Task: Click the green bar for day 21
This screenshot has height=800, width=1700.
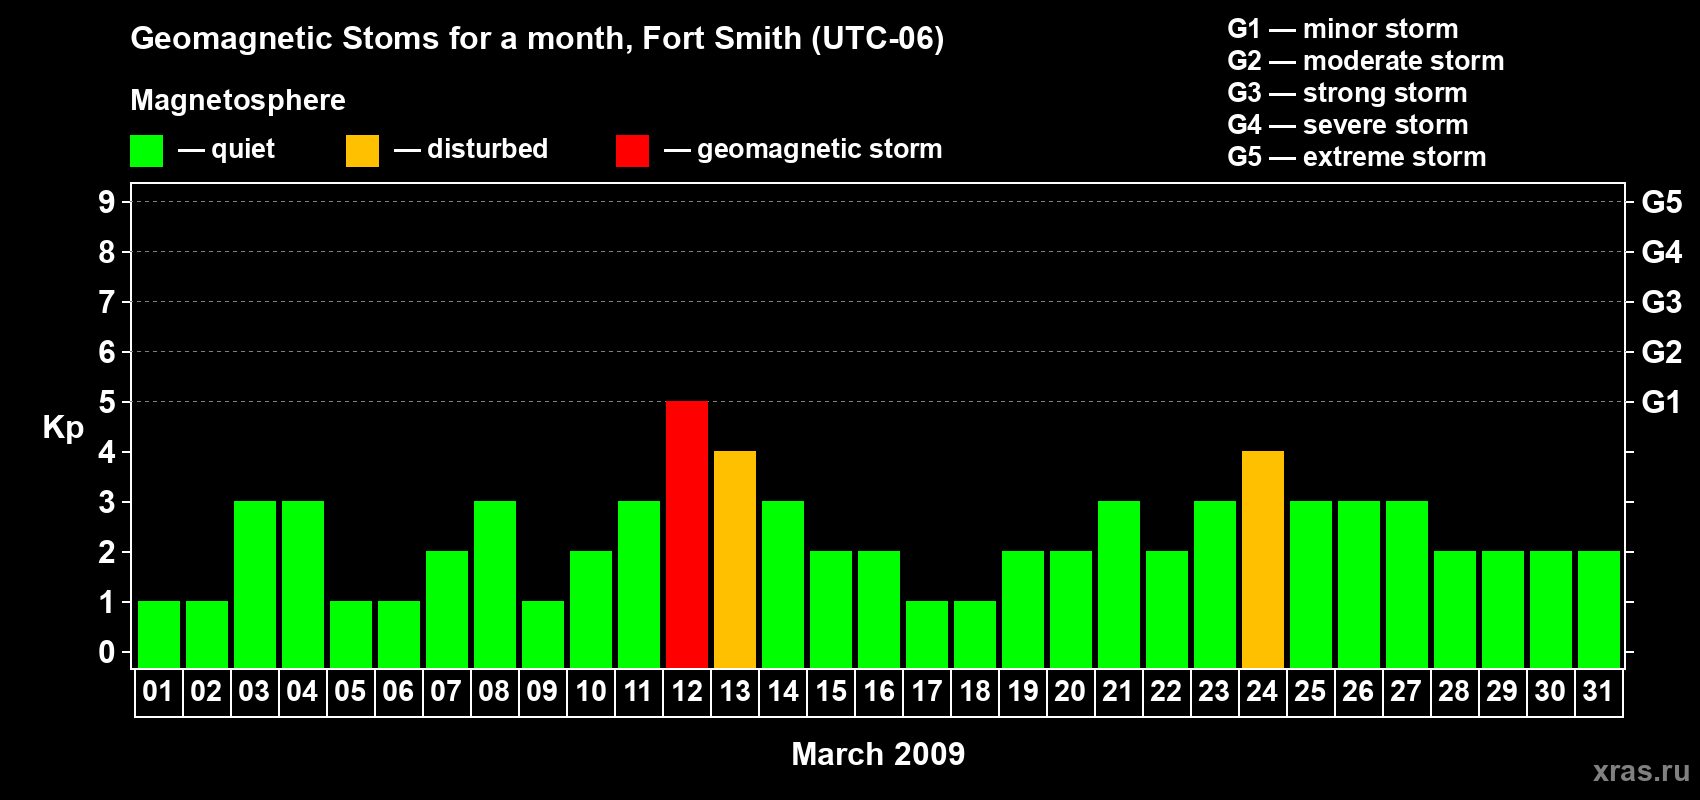Action: coord(1119,585)
